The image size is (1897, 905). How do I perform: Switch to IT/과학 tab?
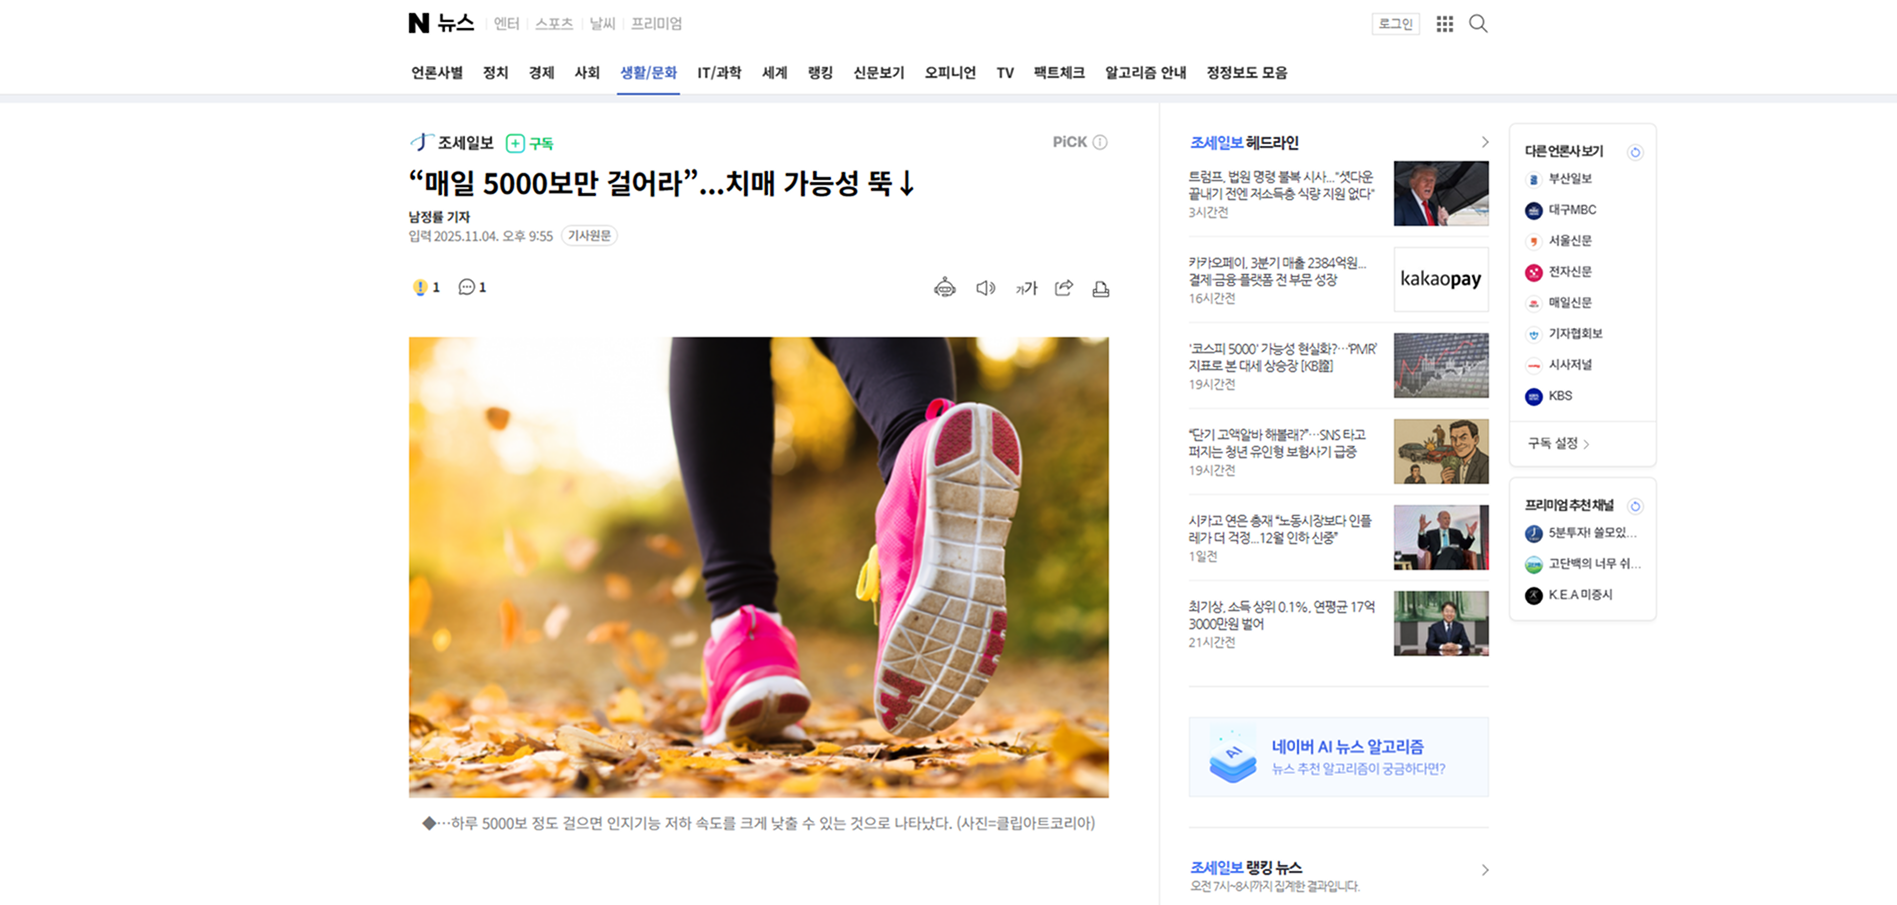coord(719,72)
